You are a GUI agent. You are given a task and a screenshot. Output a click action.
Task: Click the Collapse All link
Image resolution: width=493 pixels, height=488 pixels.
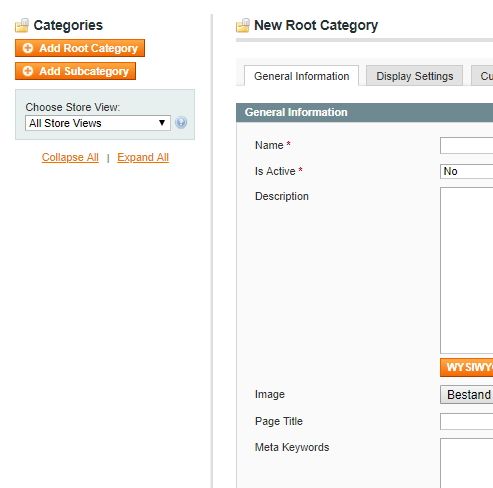point(70,157)
